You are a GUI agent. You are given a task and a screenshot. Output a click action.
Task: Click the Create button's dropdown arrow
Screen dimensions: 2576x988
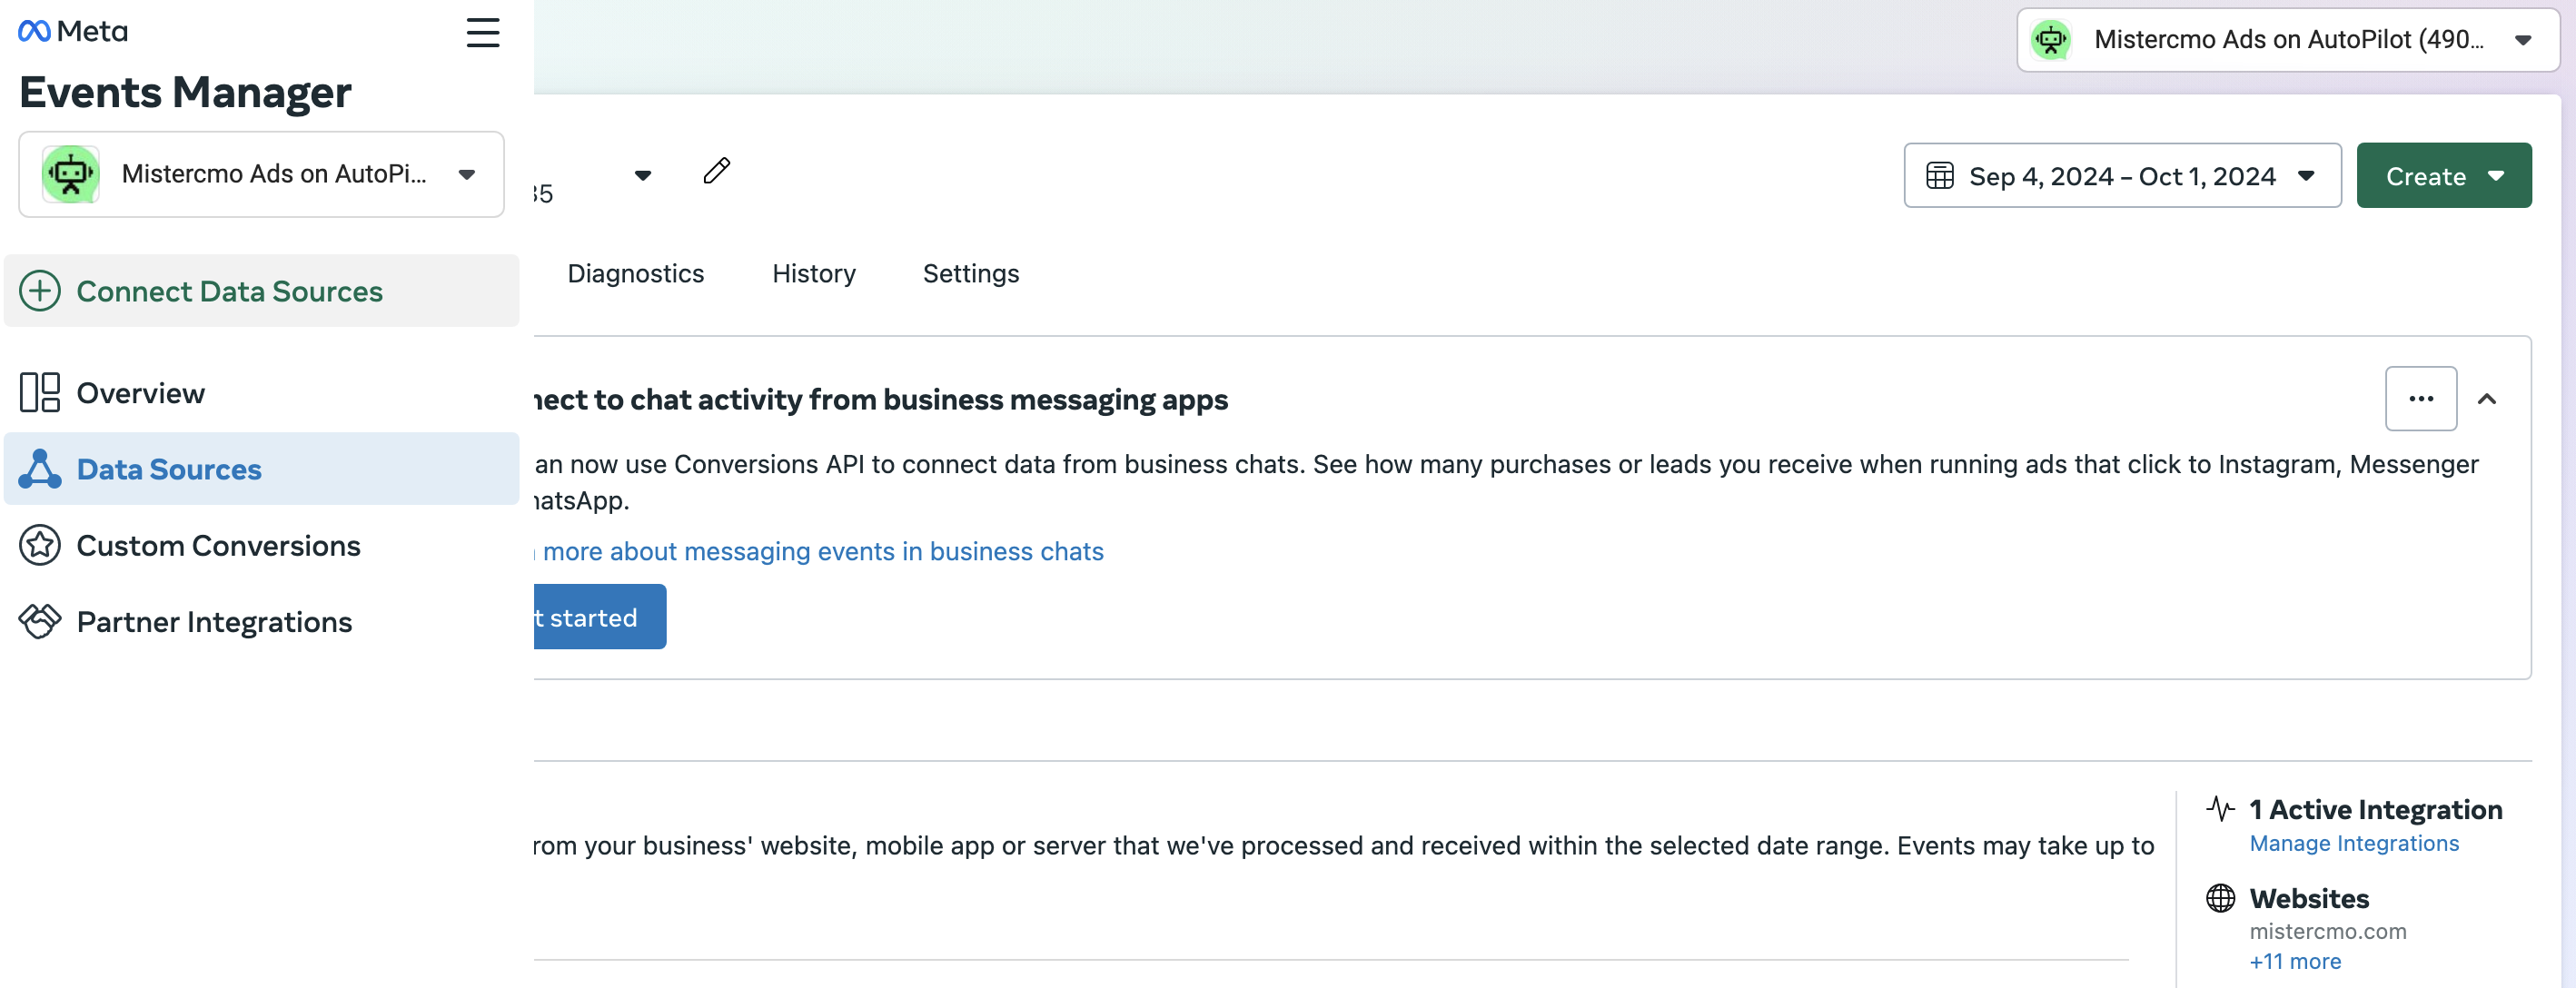(2496, 176)
